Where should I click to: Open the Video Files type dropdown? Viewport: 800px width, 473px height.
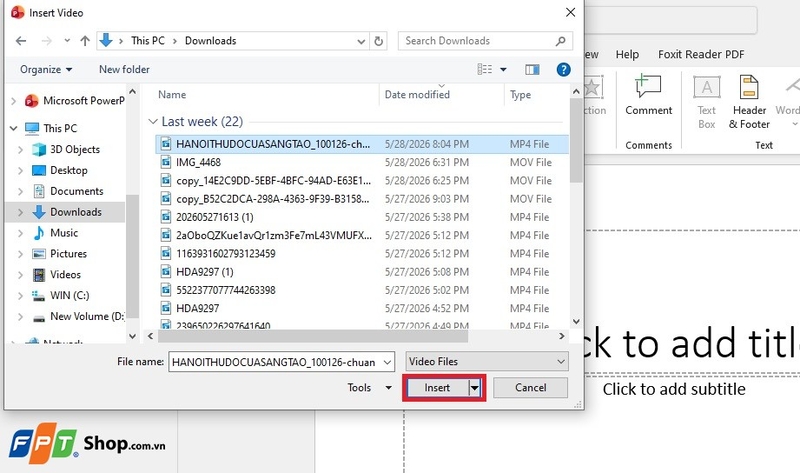tap(487, 362)
